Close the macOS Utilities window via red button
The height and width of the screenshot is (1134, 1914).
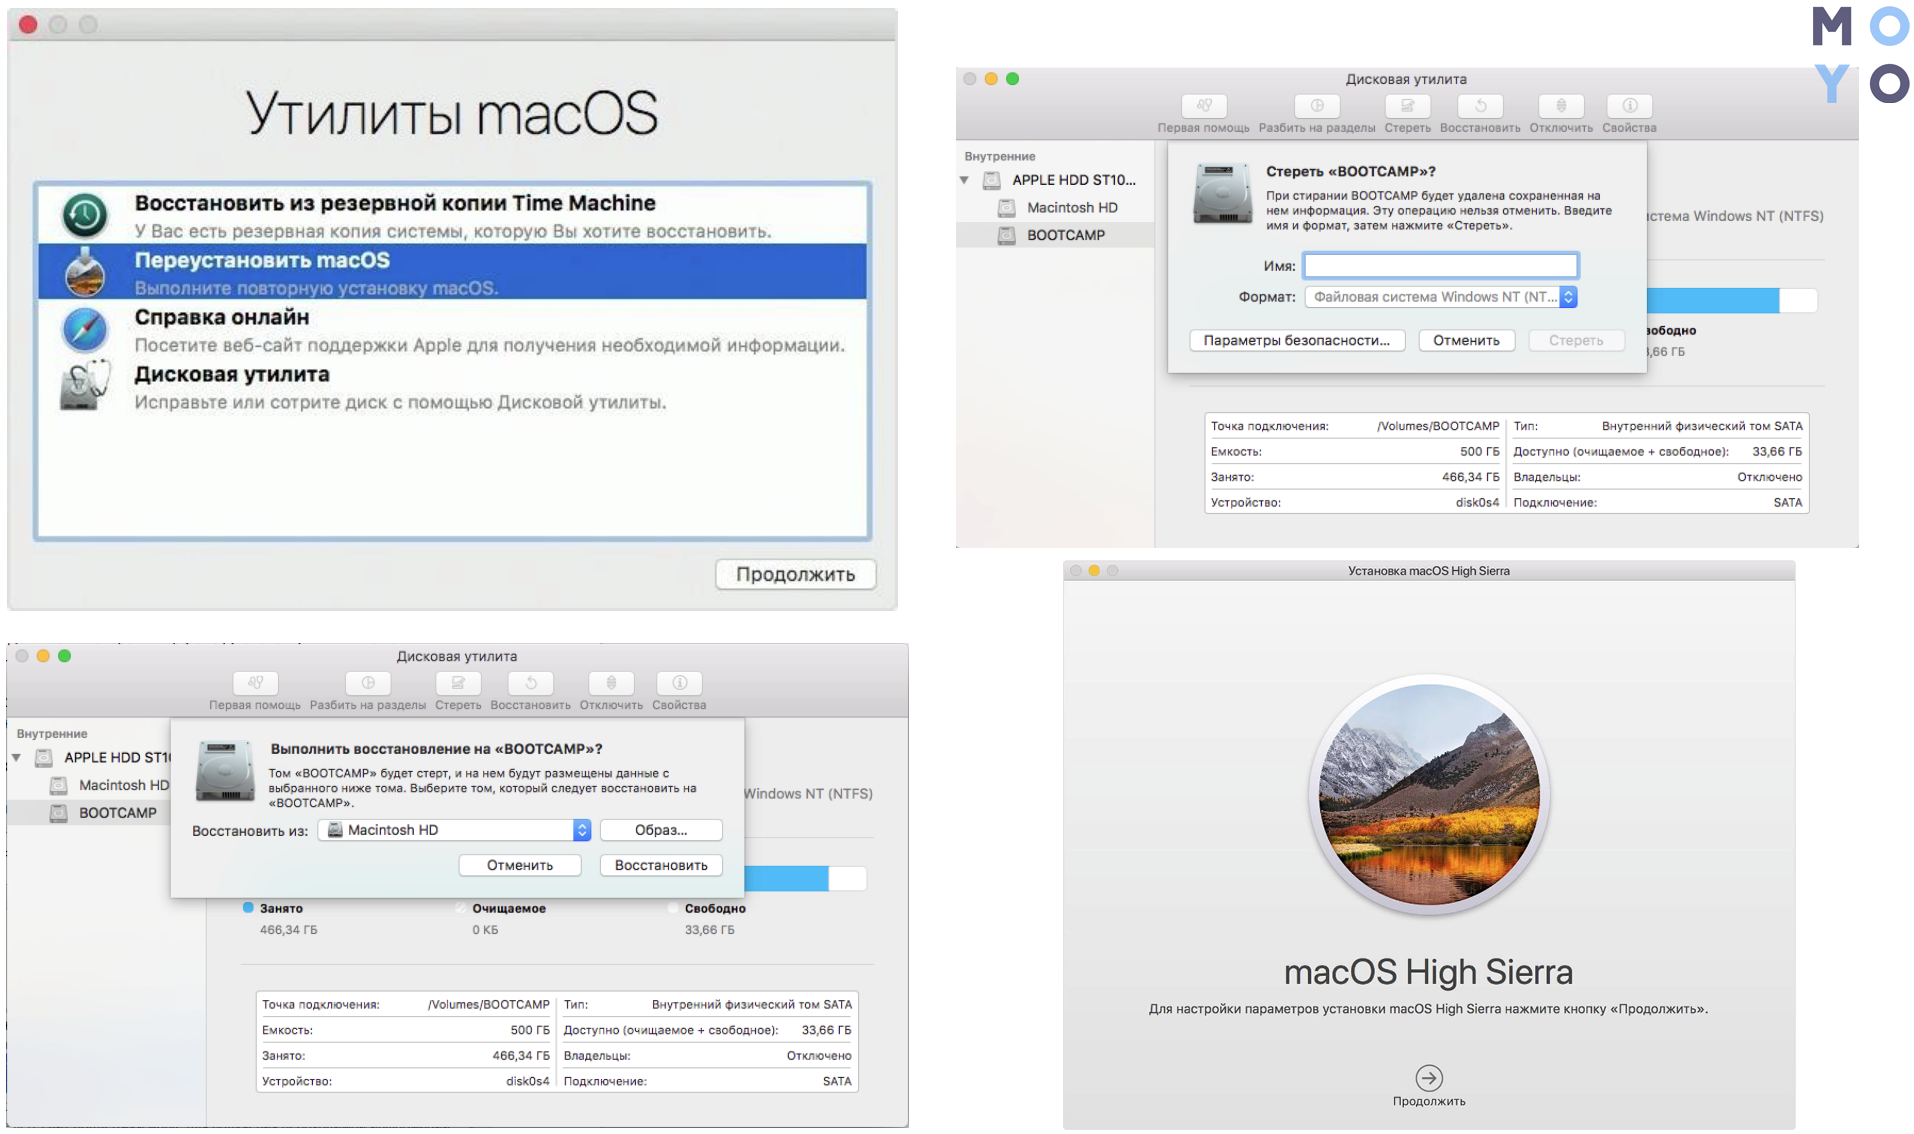coord(28,24)
